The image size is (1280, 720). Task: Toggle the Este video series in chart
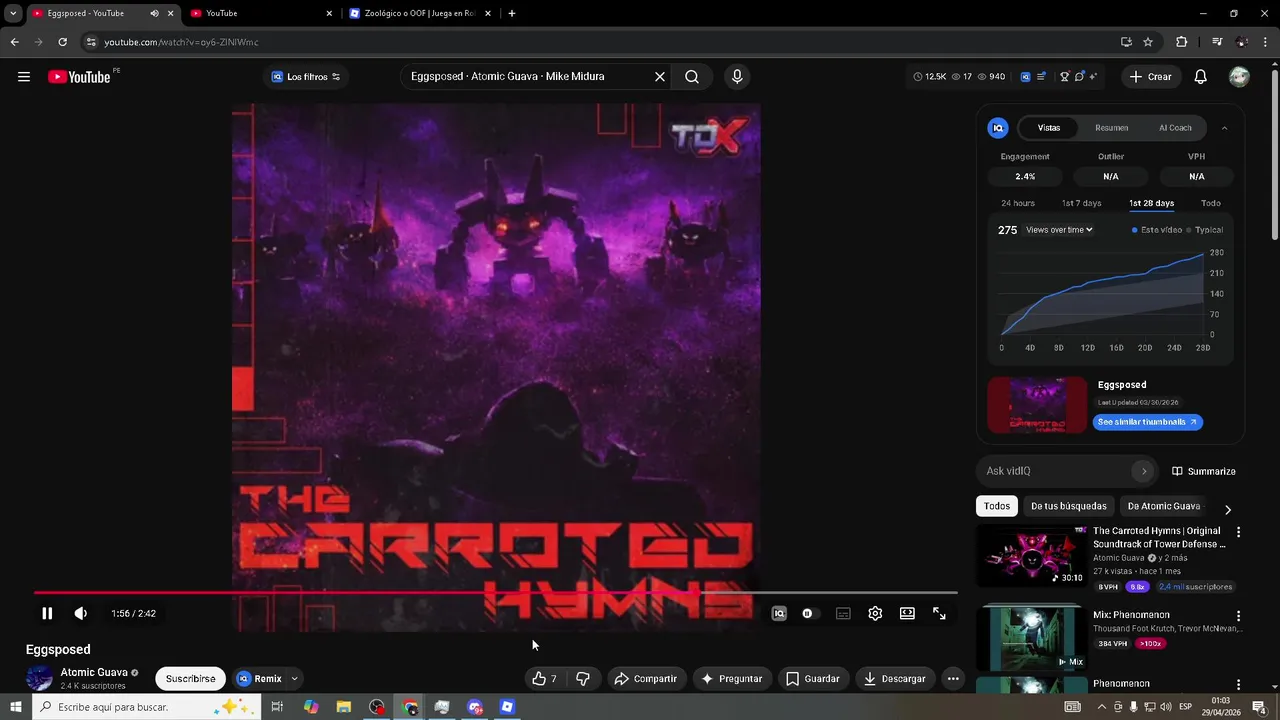(x=1157, y=230)
